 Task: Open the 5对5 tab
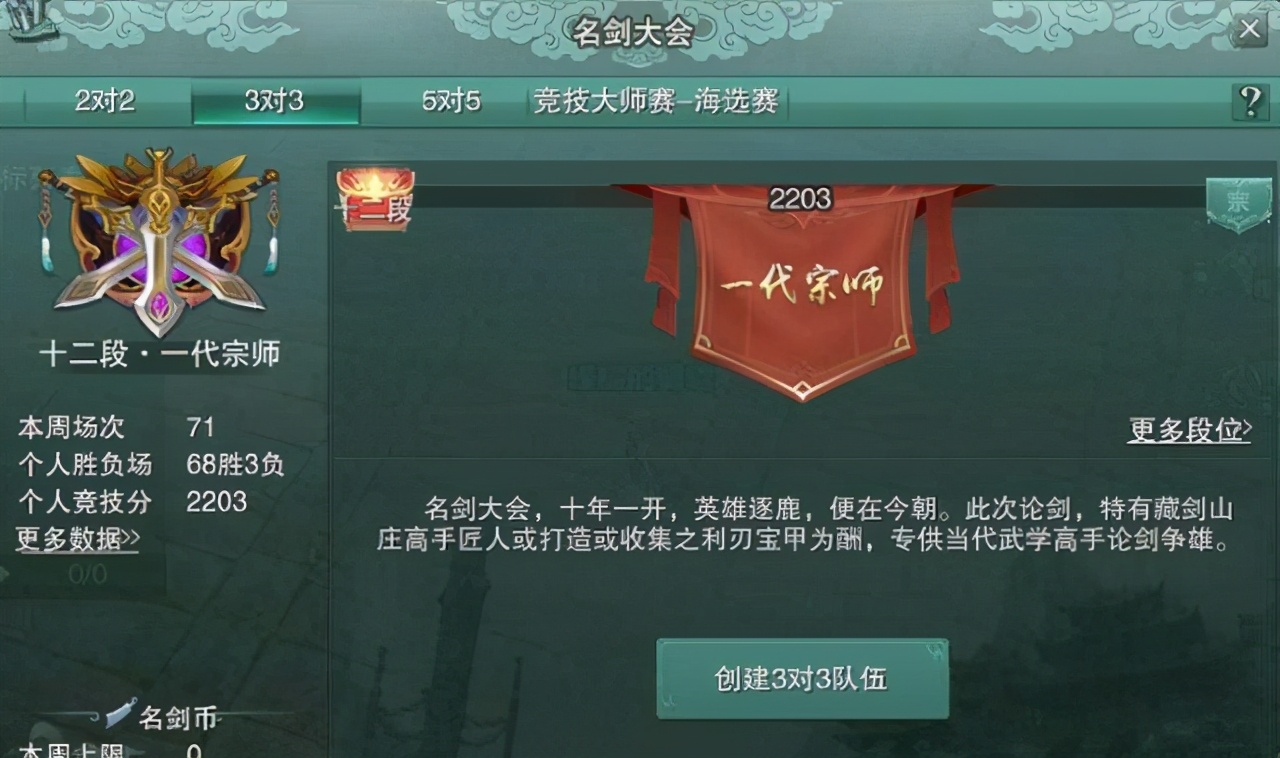coord(451,101)
